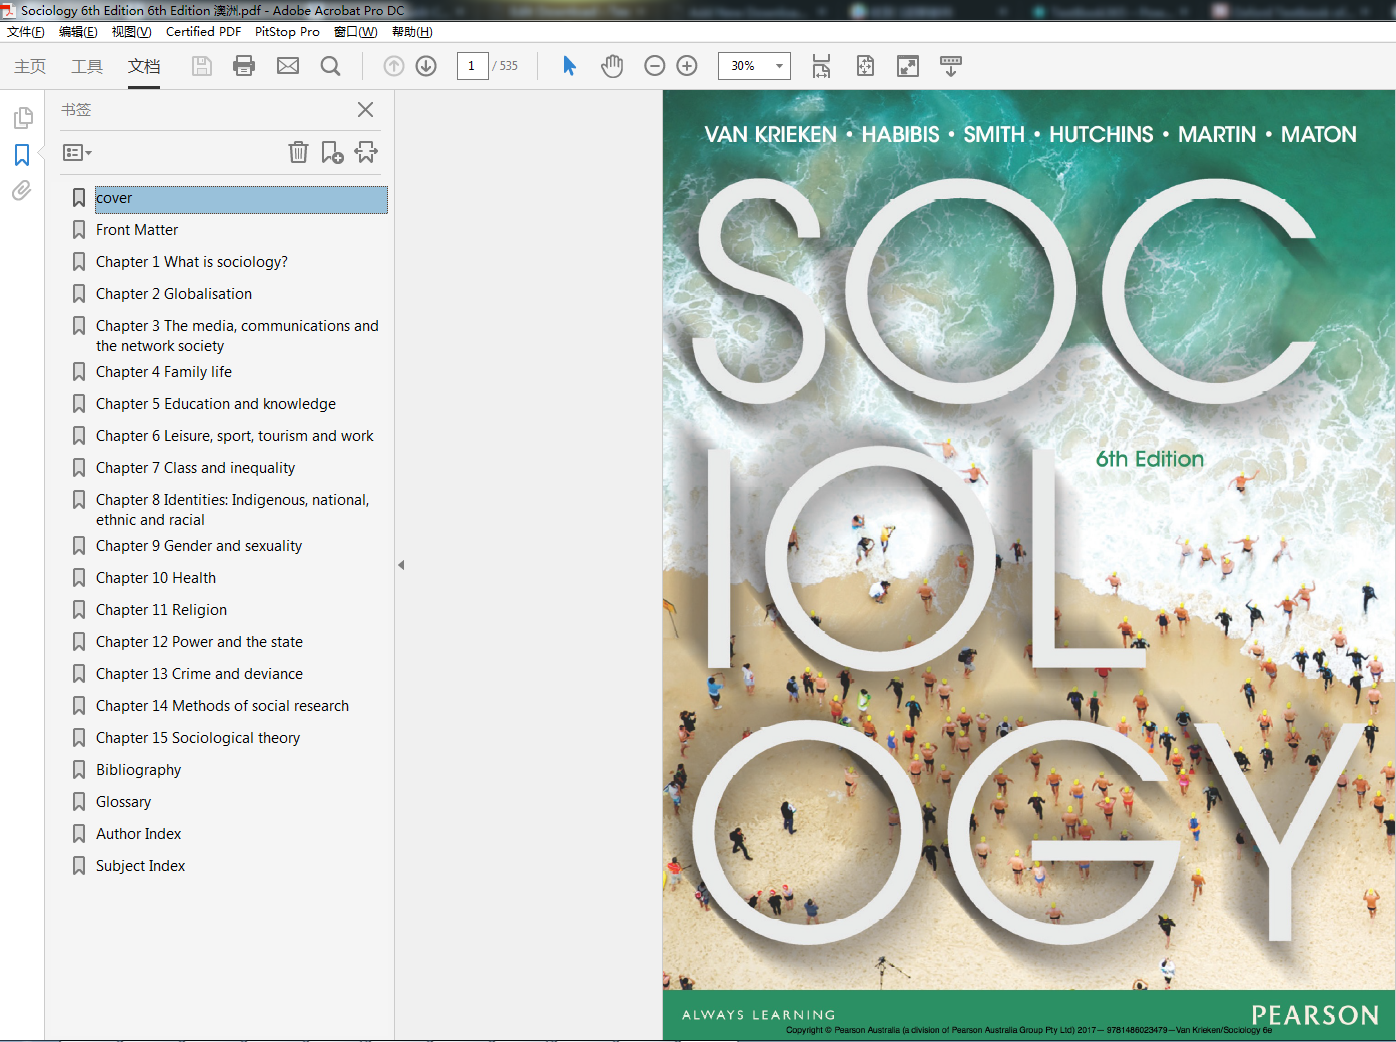Jump to Chapter 11 Religion
This screenshot has width=1396, height=1042.
[161, 610]
